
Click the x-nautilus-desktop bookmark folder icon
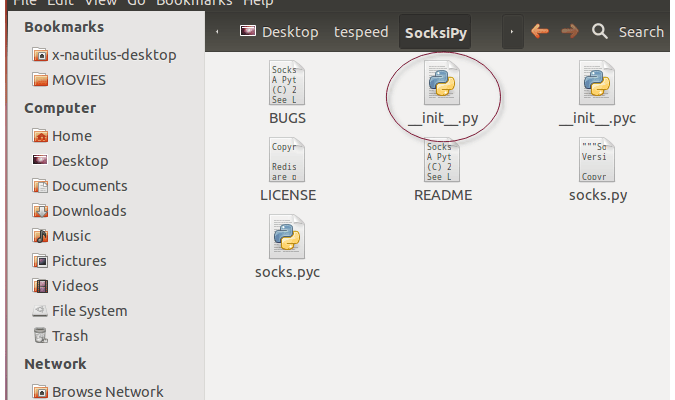pos(40,55)
